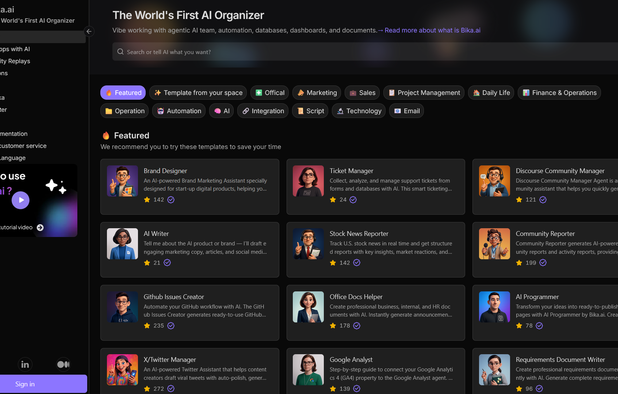
Task: Click the tutorial video arrow icon
Action: pos(40,227)
